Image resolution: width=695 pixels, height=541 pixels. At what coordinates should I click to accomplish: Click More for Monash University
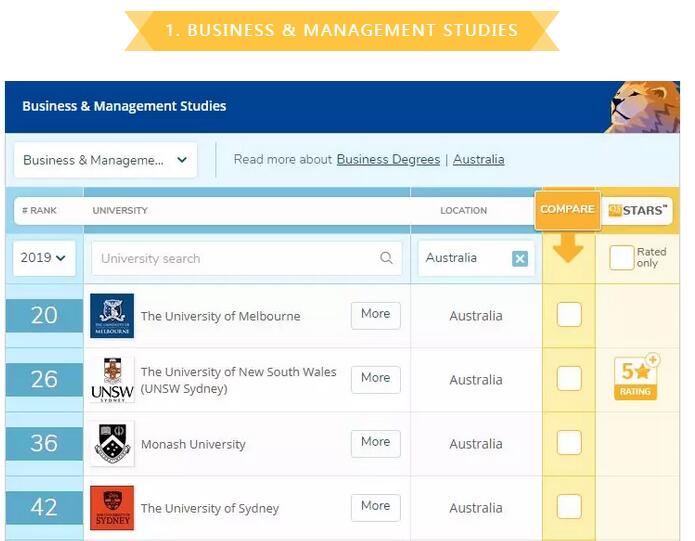375,443
